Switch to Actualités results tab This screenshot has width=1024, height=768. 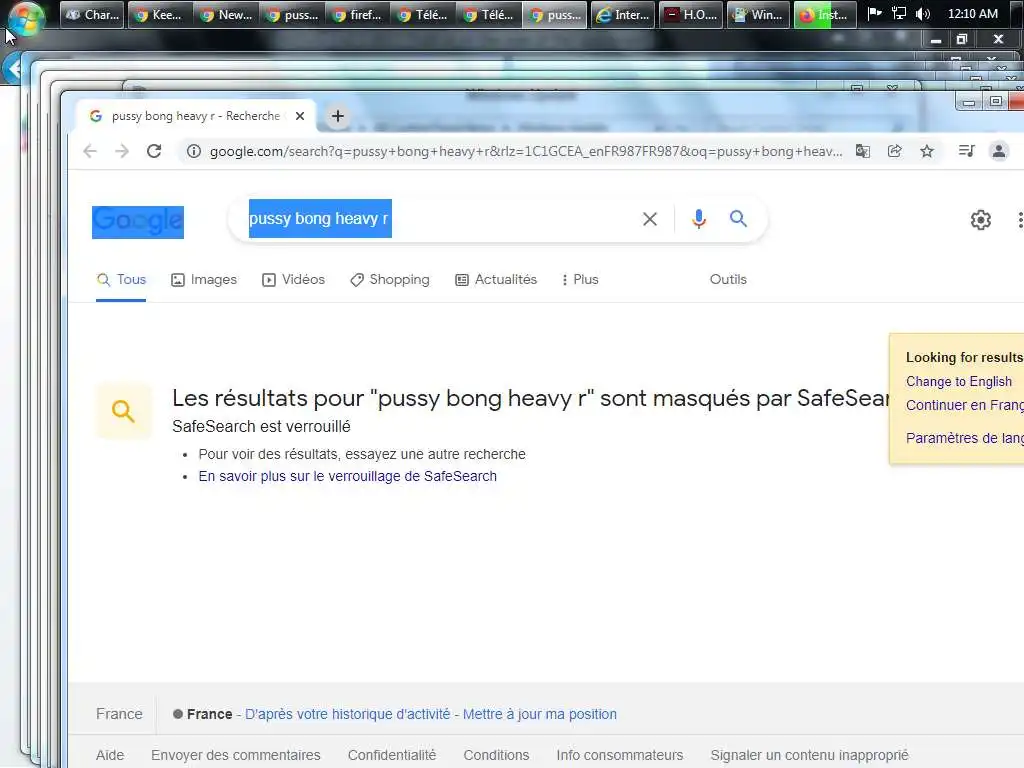point(496,280)
